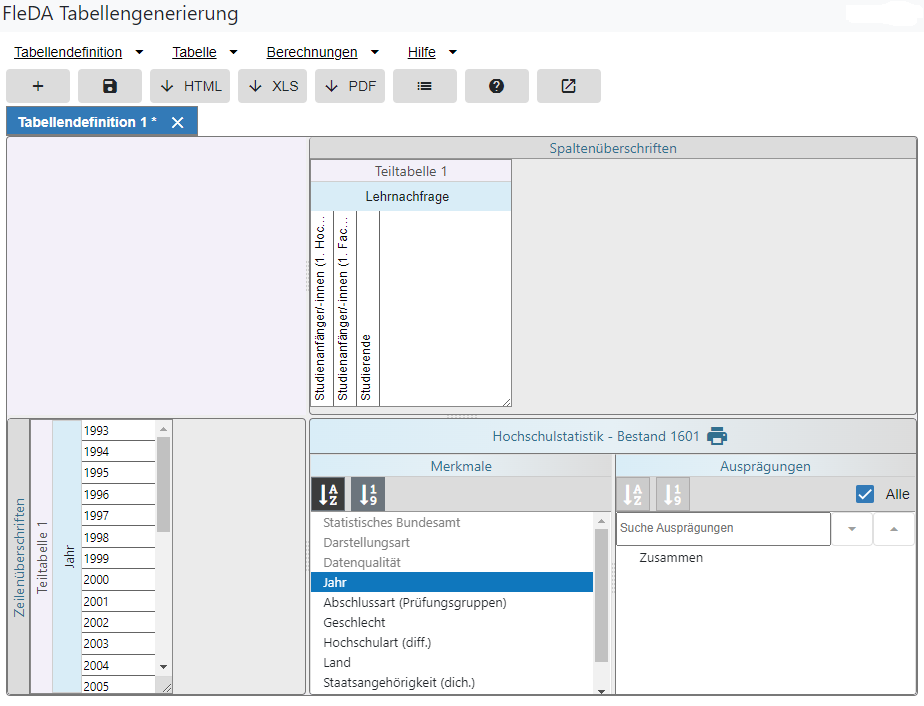Sort Merkmale numerically with 1-9 icon
924x706 pixels.
click(x=367, y=494)
